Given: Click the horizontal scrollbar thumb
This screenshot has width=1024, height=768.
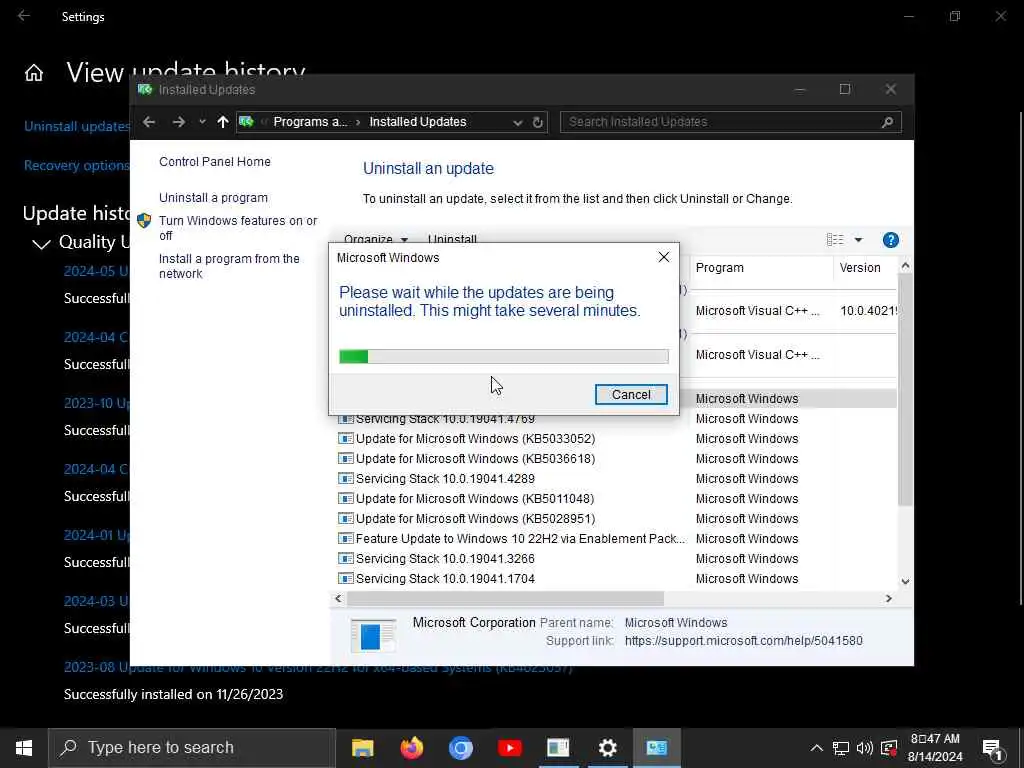Looking at the screenshot, I should coord(505,598).
